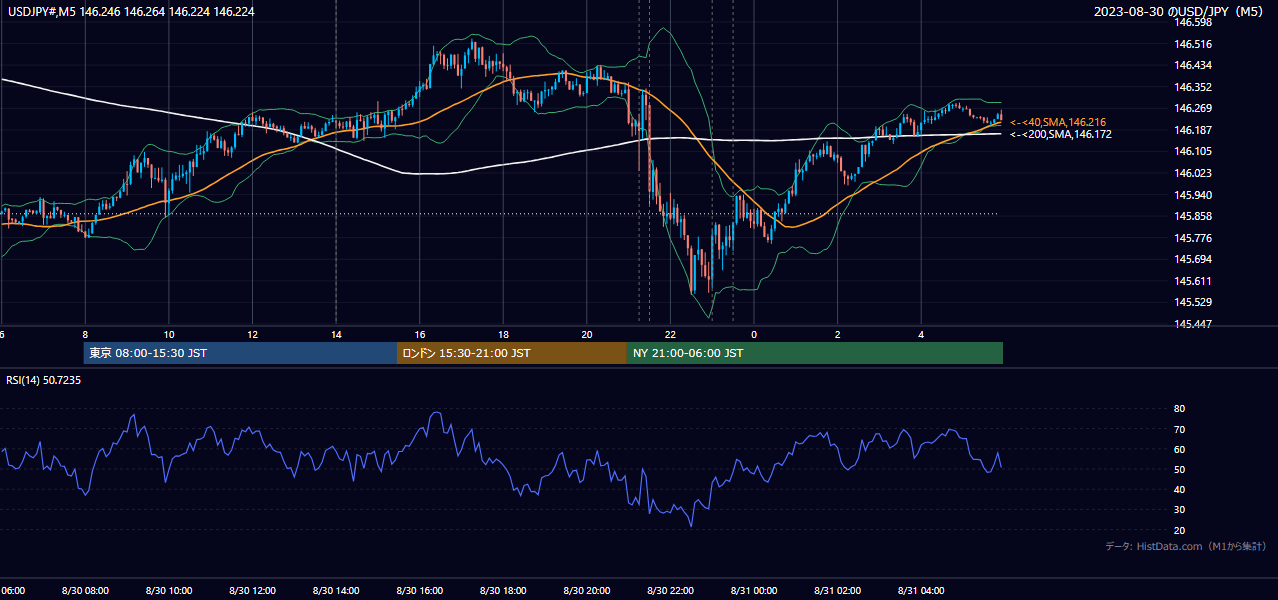Click price axis label 146.187
The width and height of the screenshot is (1278, 600).
1193,130
